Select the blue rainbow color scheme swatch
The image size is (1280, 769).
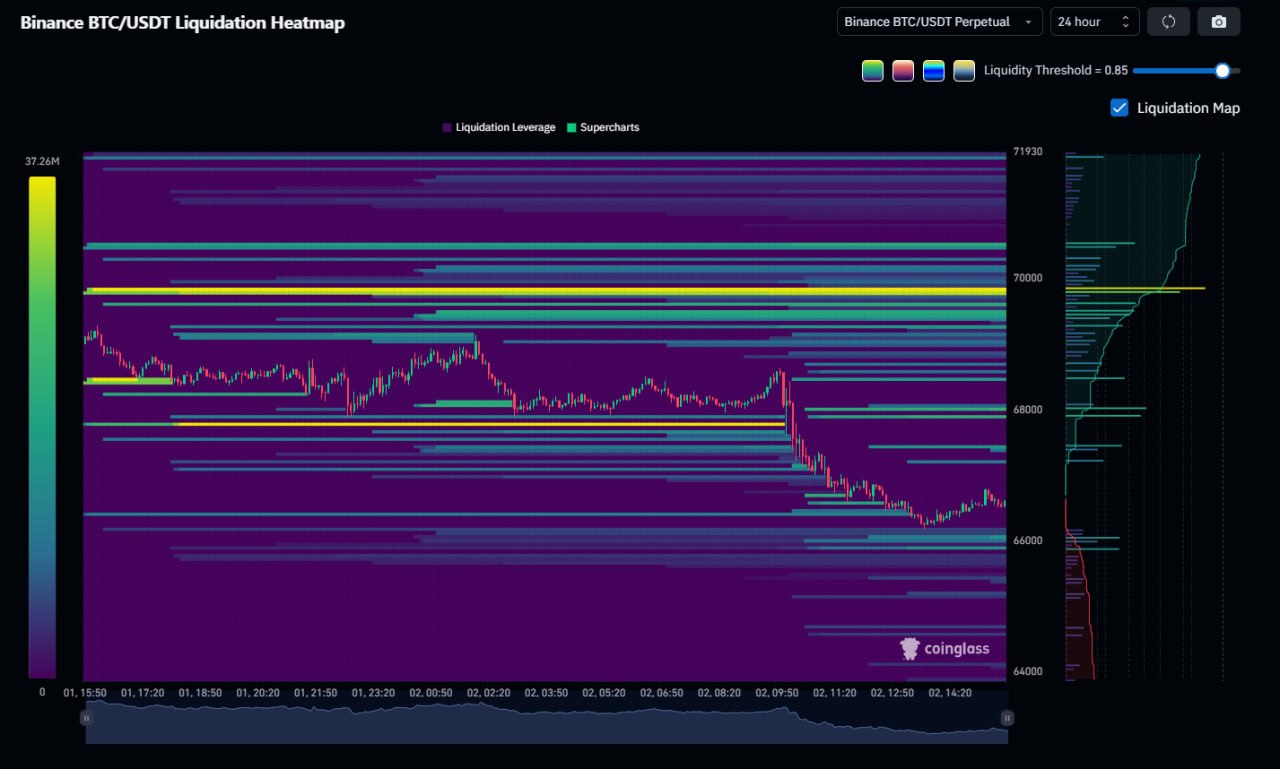click(x=933, y=71)
